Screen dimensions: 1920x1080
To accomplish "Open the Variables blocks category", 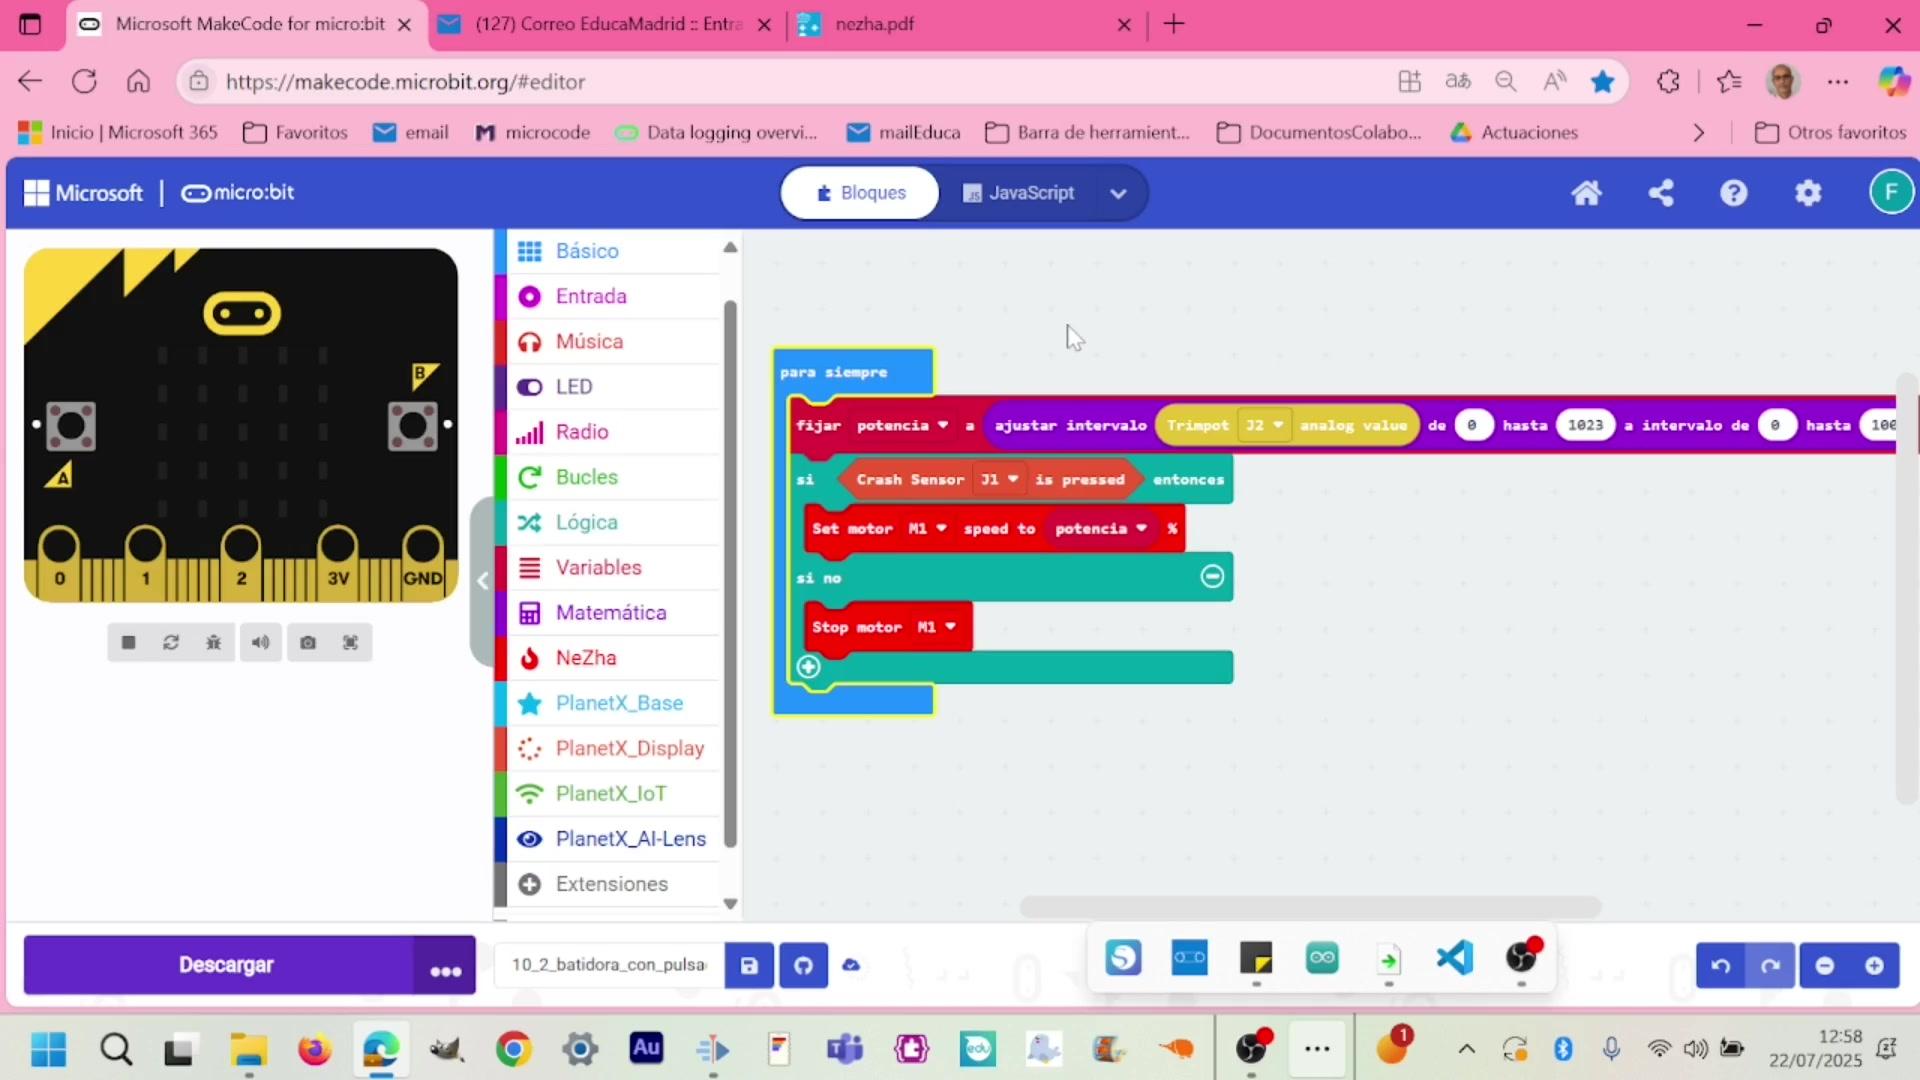I will click(x=598, y=568).
